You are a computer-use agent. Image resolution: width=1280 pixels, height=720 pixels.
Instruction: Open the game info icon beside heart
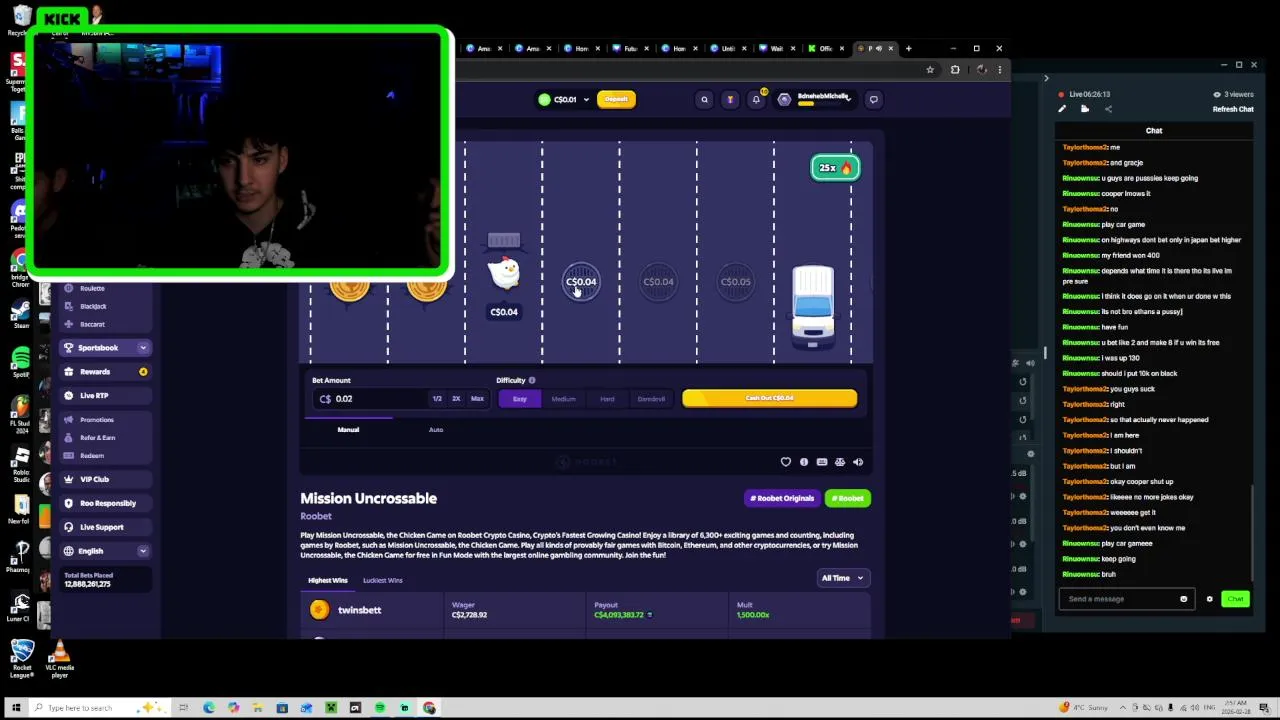(x=804, y=462)
